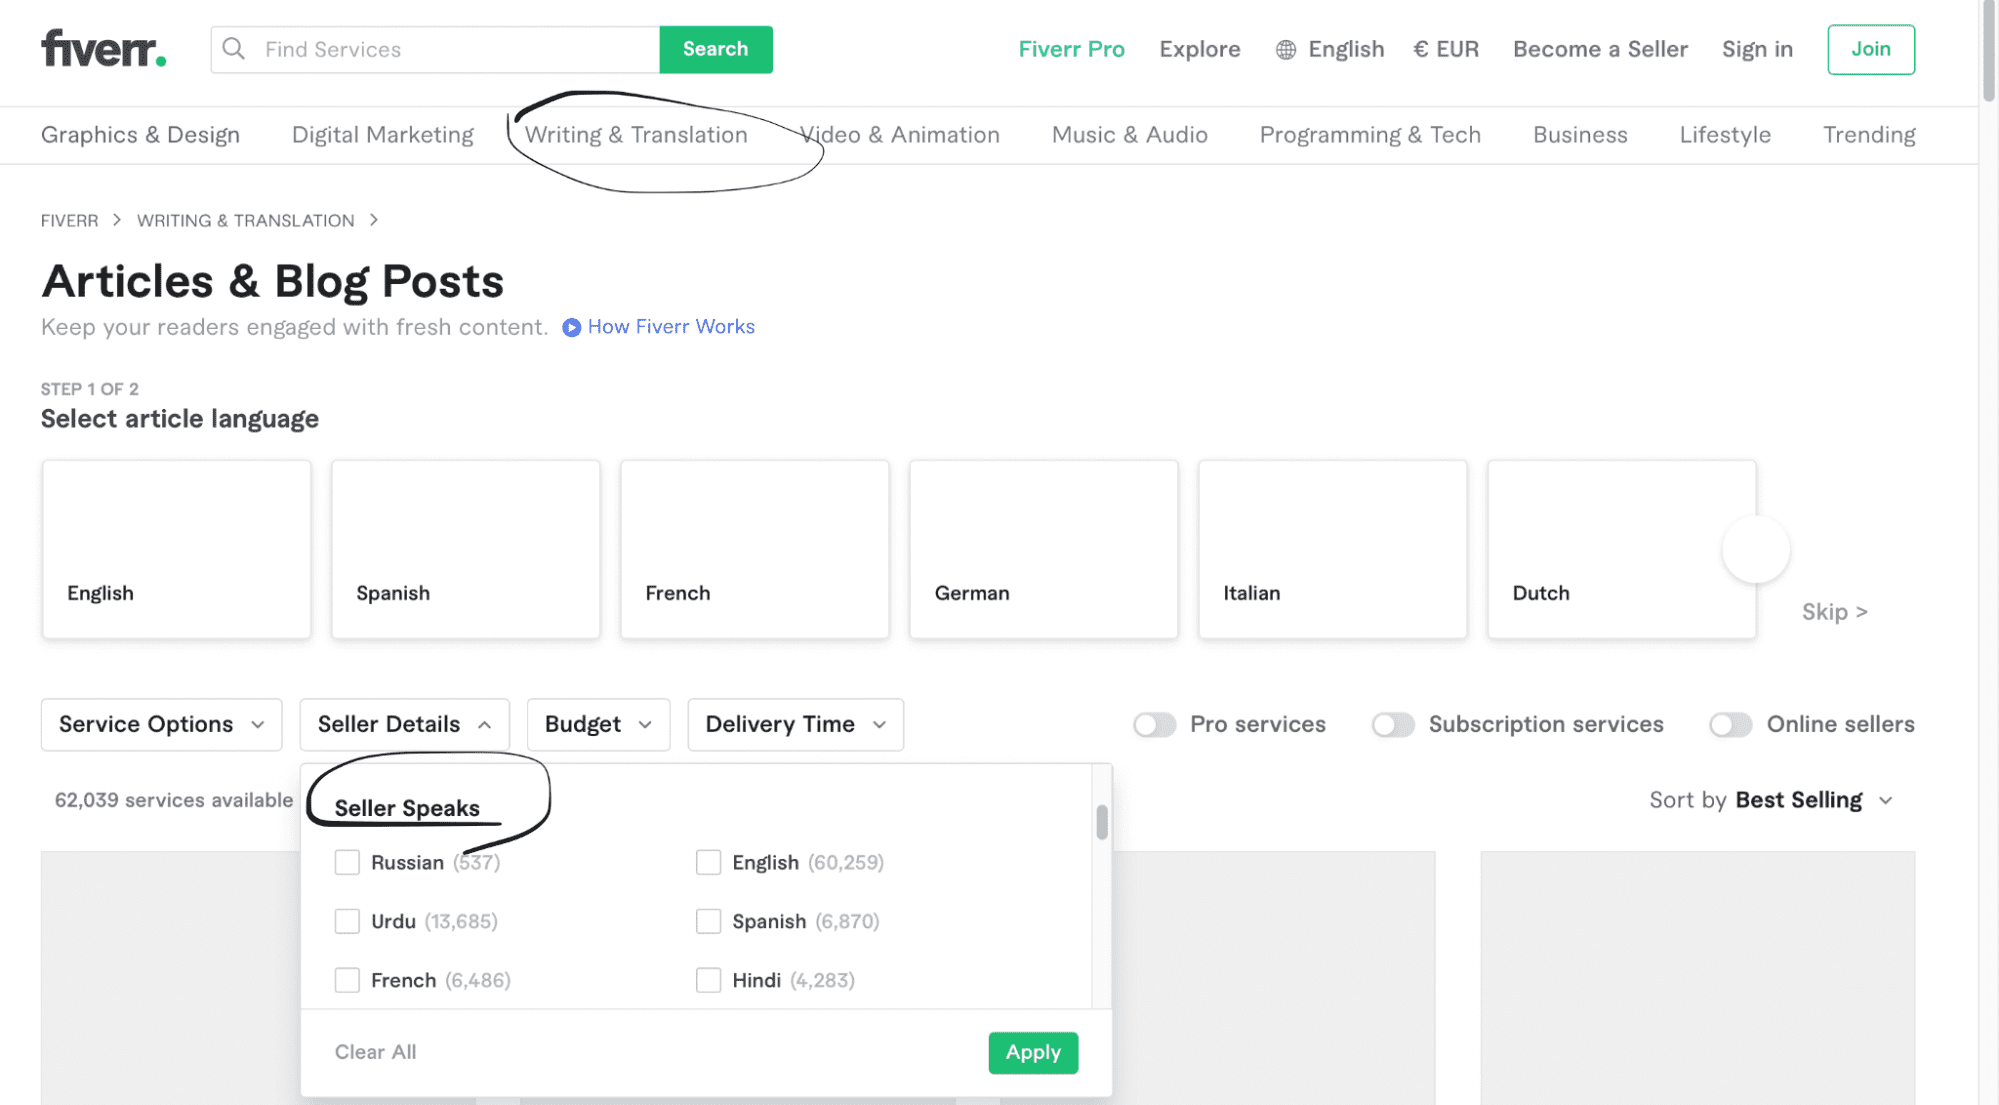Click the Seller Details panel scrollbar

(1101, 822)
